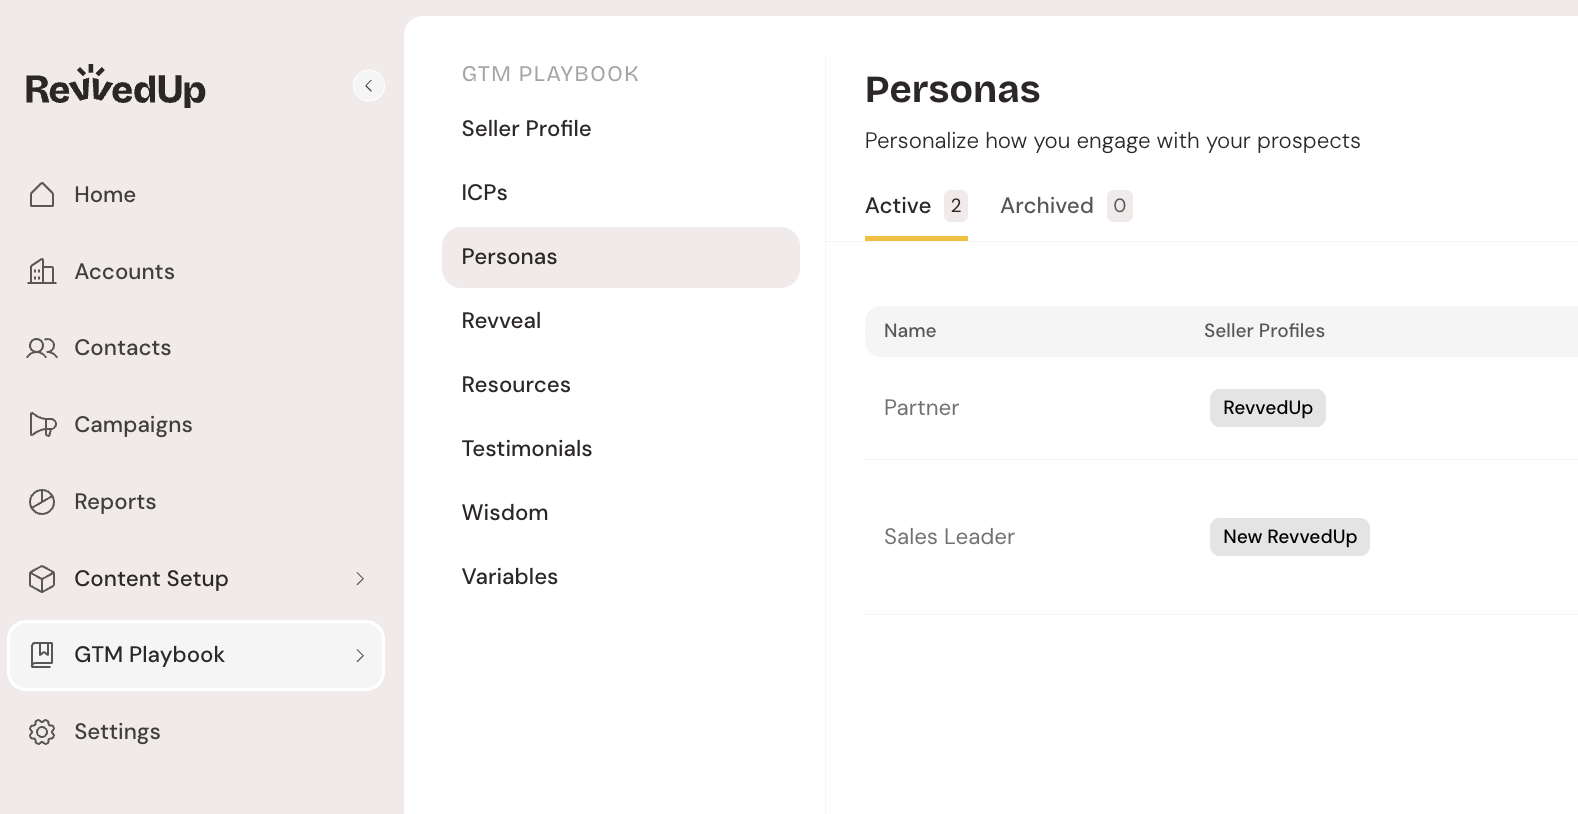
Task: Click the Campaigns megaphone icon
Action: pos(42,425)
